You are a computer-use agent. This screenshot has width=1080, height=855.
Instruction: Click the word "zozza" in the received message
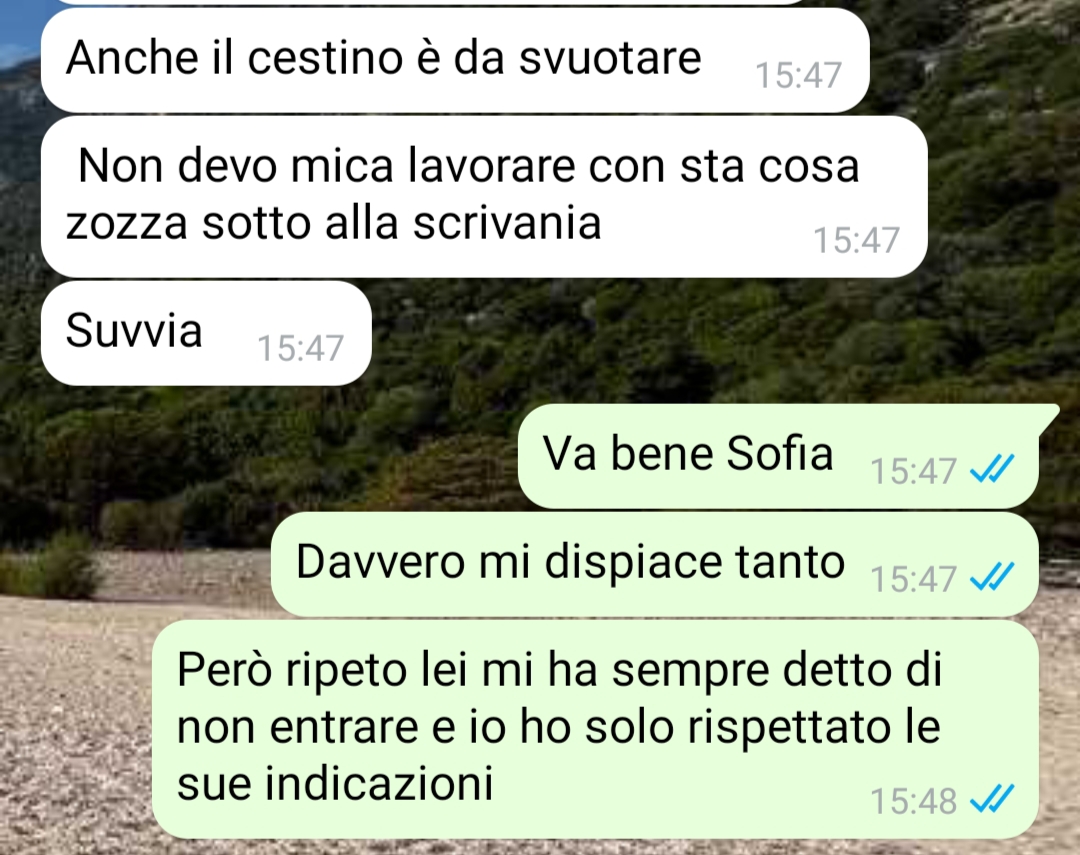pos(127,223)
